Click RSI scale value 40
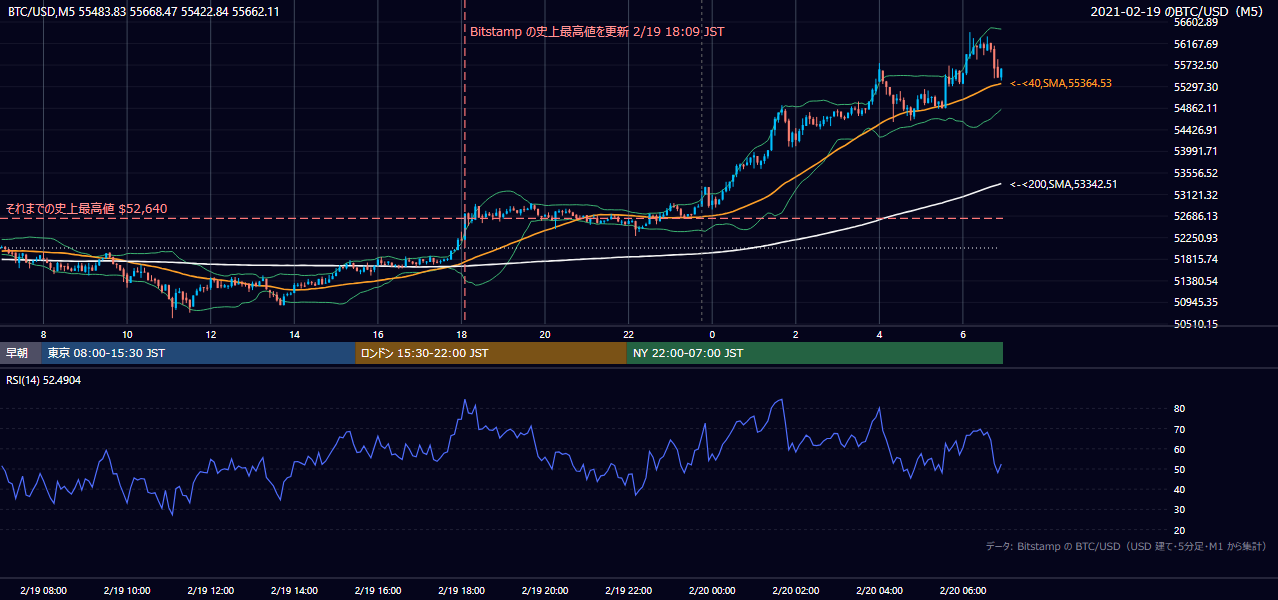The image size is (1278, 600). 1179,489
